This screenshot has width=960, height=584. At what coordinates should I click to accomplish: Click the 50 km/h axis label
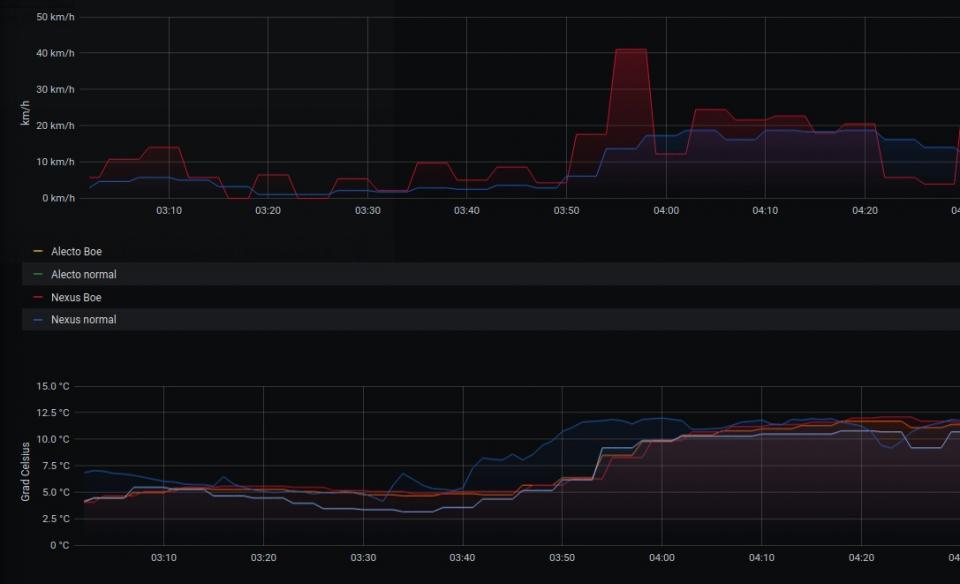[x=55, y=18]
